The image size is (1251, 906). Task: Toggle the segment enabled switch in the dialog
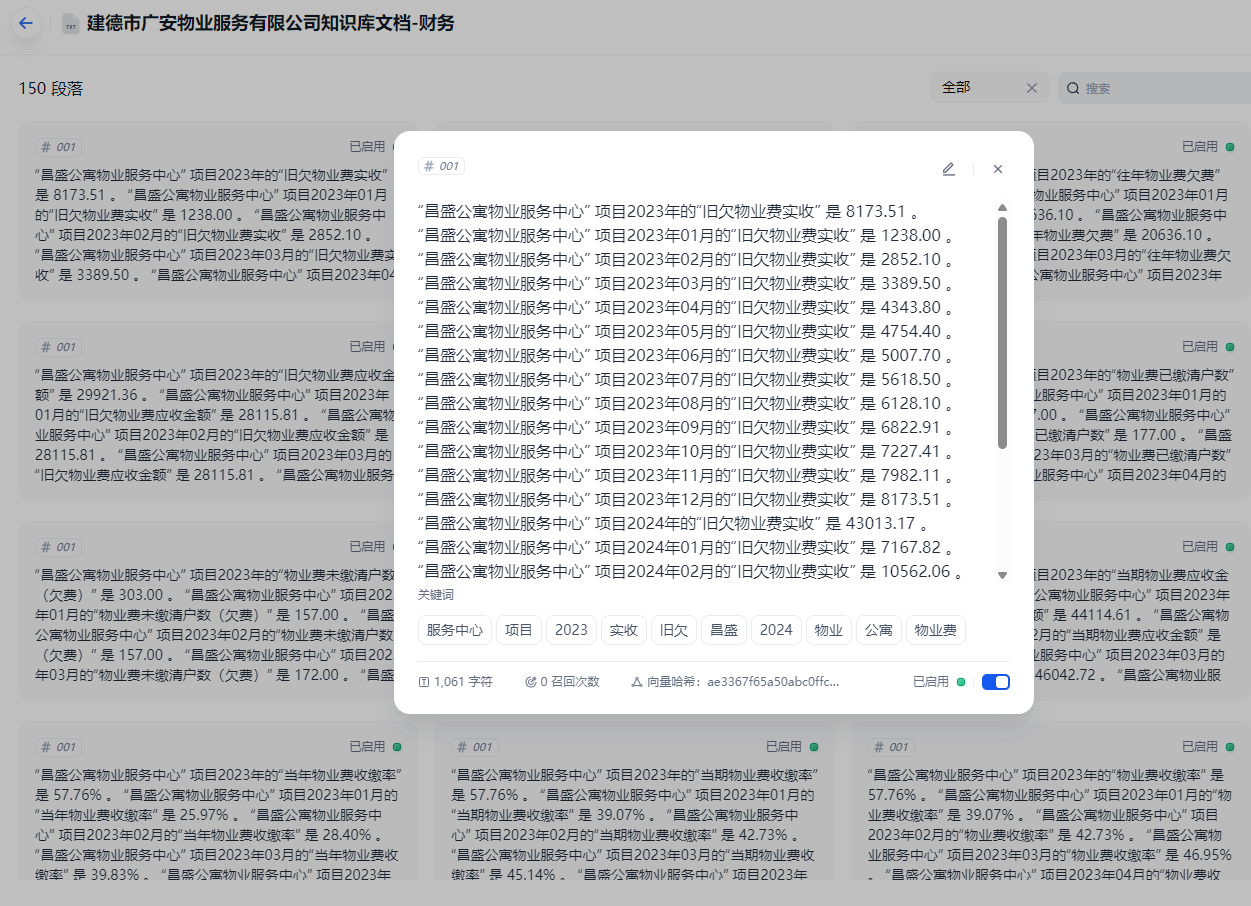(x=996, y=682)
